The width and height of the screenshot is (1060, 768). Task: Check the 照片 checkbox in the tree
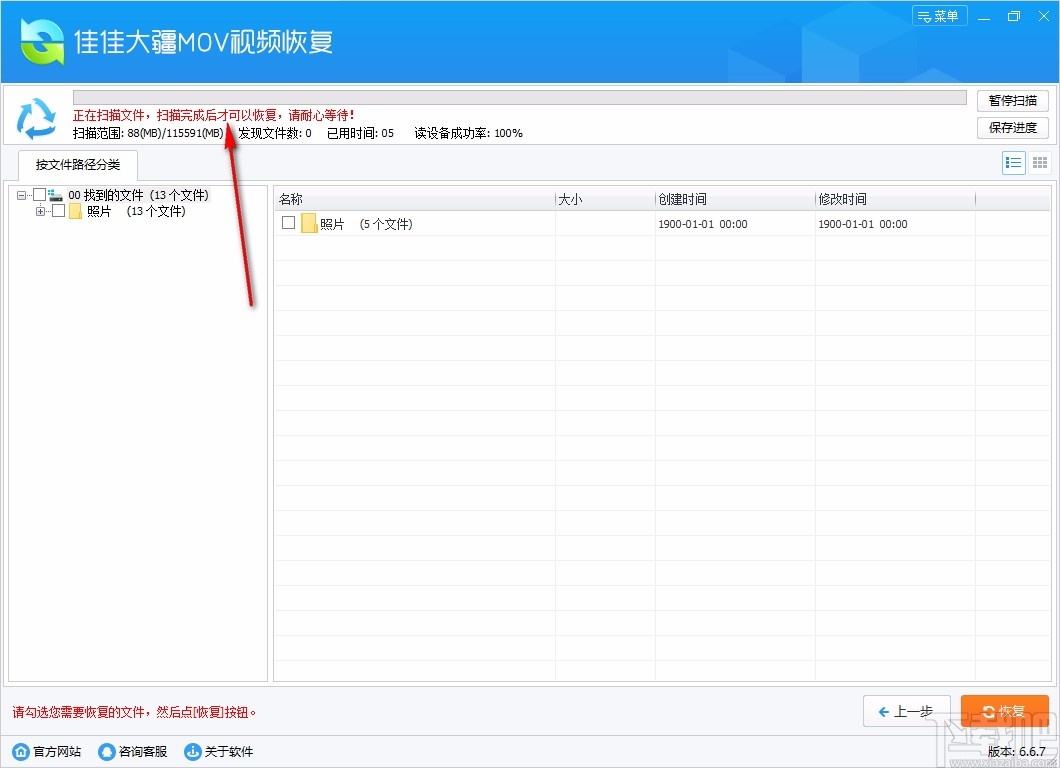pos(58,211)
